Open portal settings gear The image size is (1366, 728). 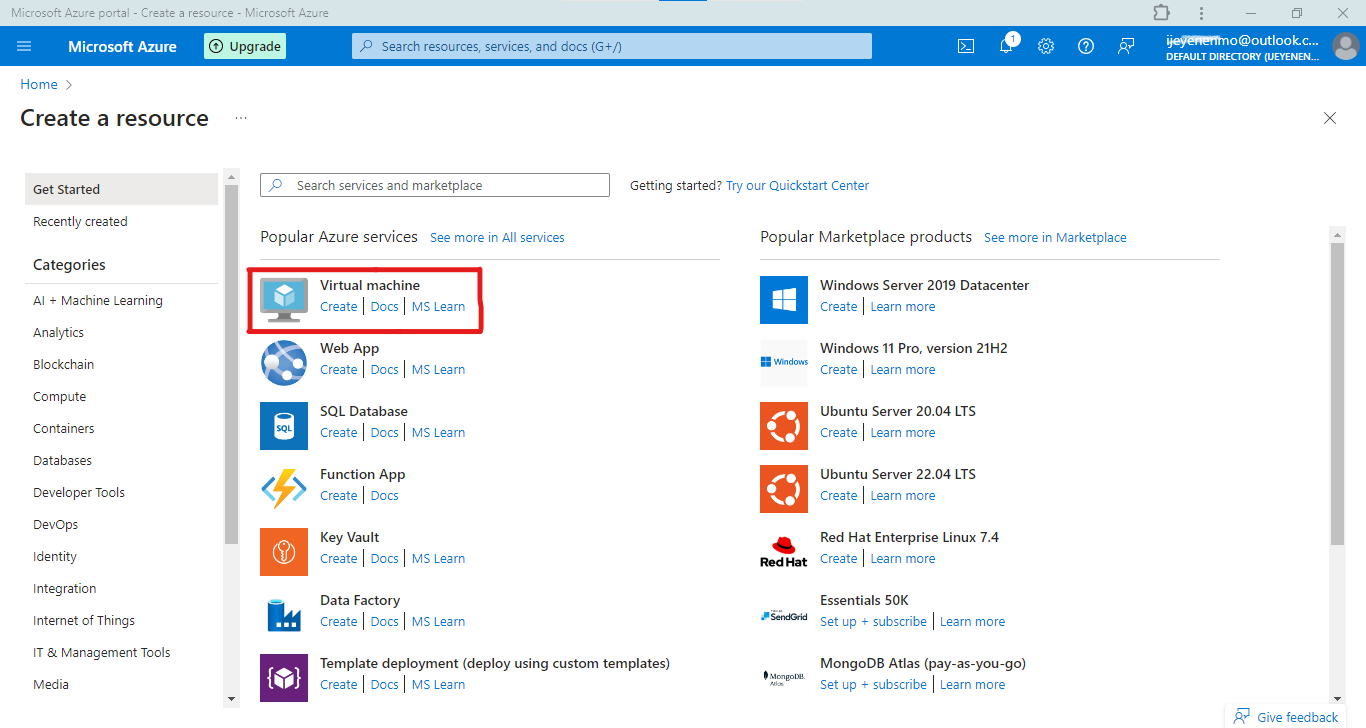(1046, 46)
